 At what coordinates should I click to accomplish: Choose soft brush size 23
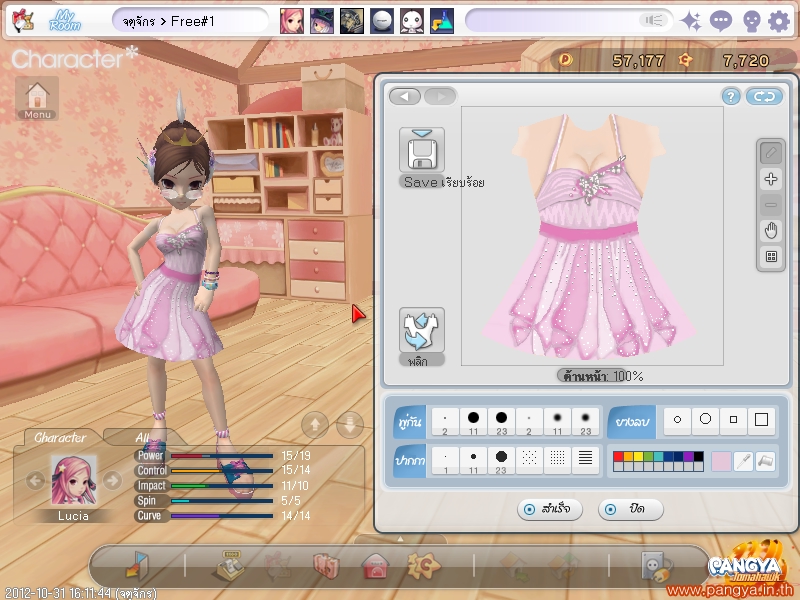point(585,421)
